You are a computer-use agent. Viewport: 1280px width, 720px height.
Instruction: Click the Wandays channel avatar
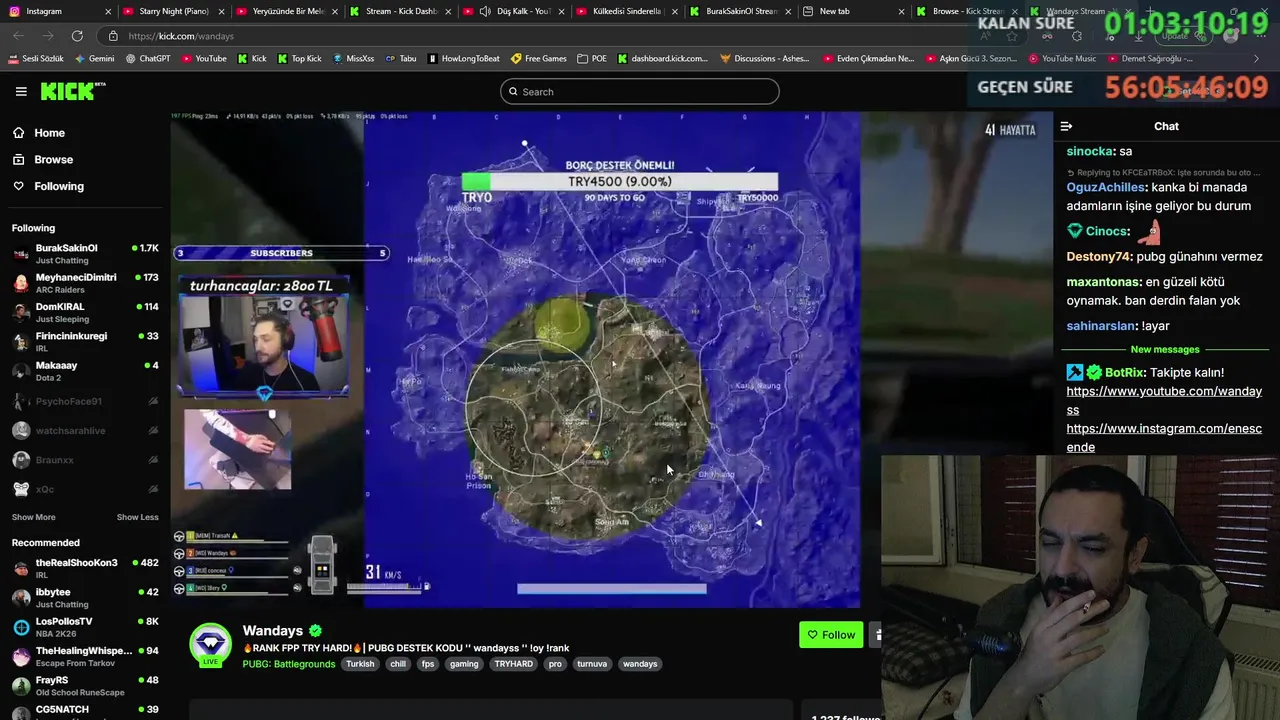pyautogui.click(x=210, y=646)
